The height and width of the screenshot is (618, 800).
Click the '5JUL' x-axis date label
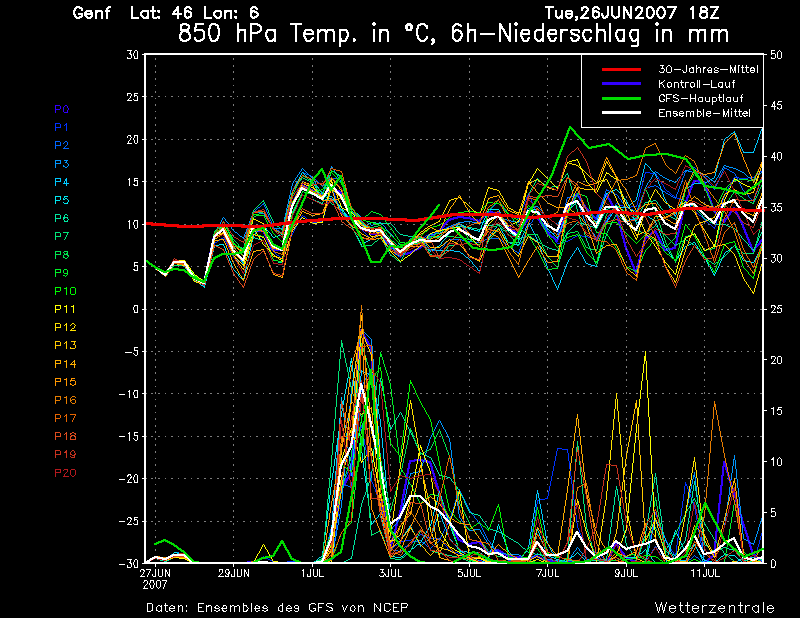click(469, 573)
